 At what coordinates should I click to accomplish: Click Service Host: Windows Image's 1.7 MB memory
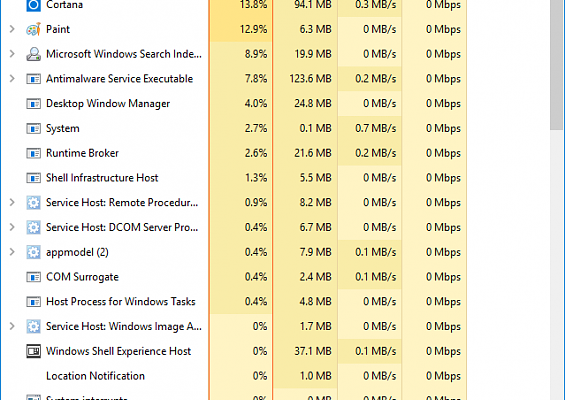(315, 326)
